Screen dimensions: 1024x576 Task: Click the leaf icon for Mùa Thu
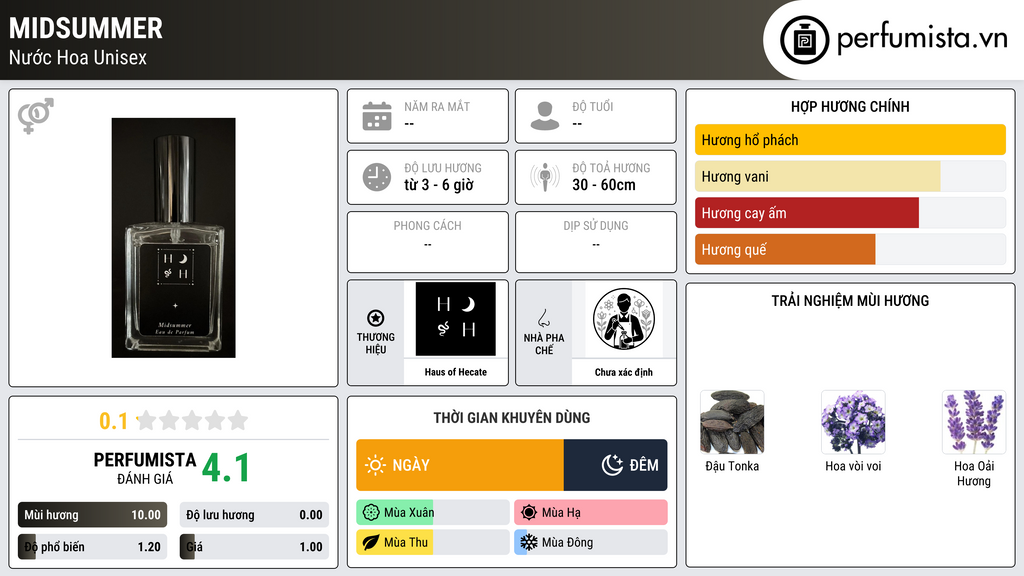(x=371, y=542)
